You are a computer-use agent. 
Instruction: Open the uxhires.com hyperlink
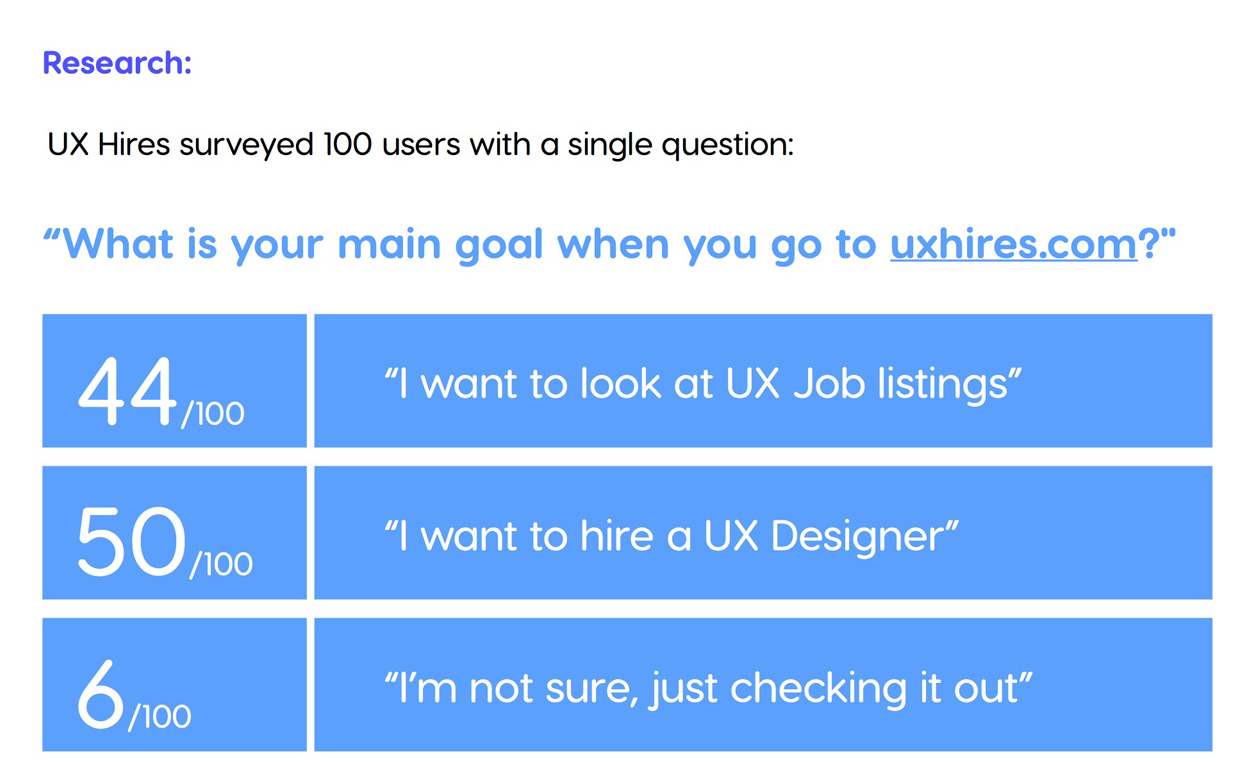pos(1013,245)
